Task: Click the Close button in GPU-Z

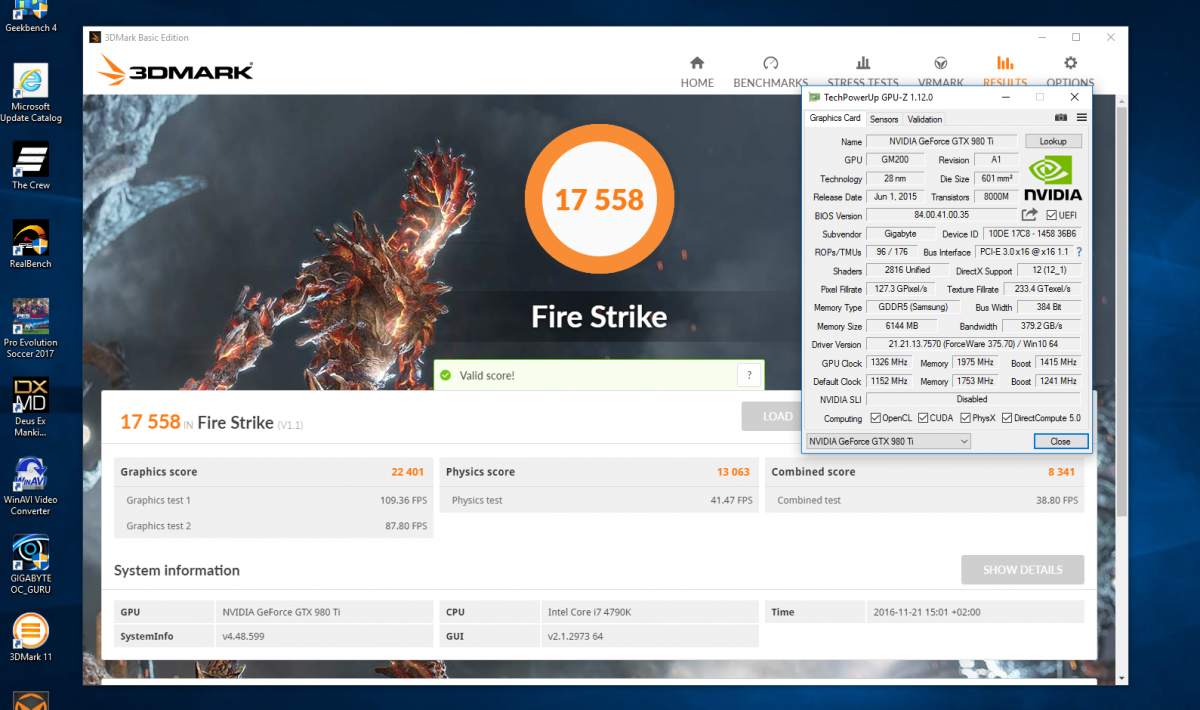Action: (1060, 441)
